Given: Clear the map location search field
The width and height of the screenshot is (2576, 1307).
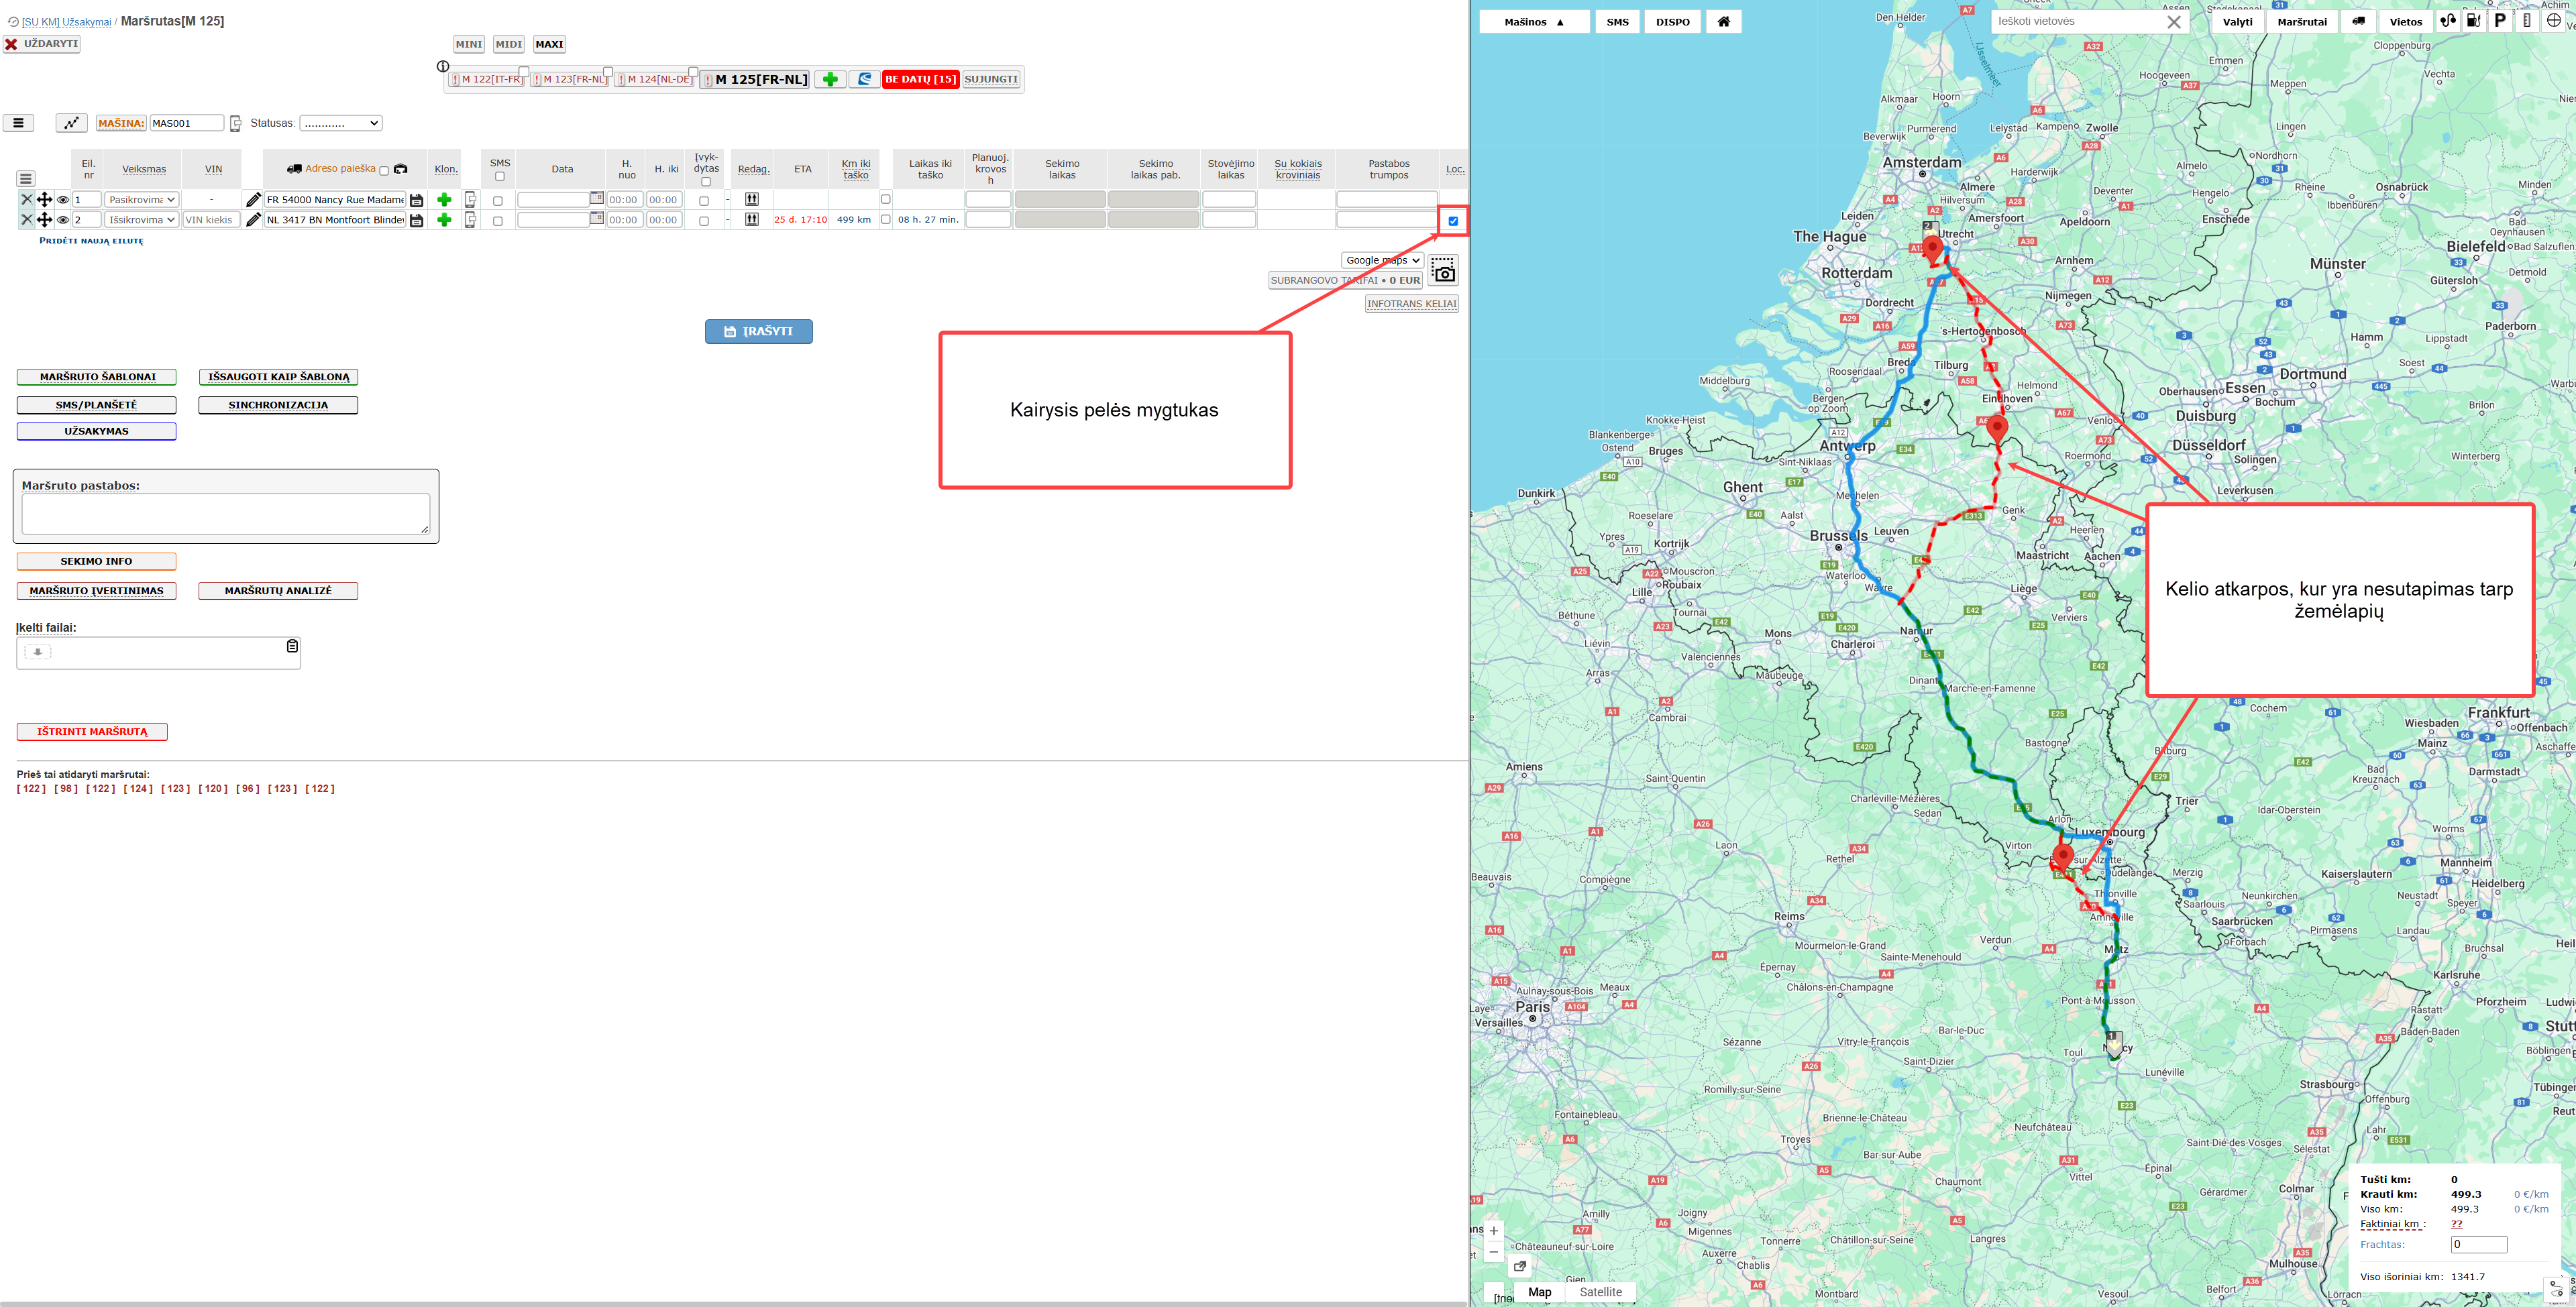Looking at the screenshot, I should (2173, 22).
